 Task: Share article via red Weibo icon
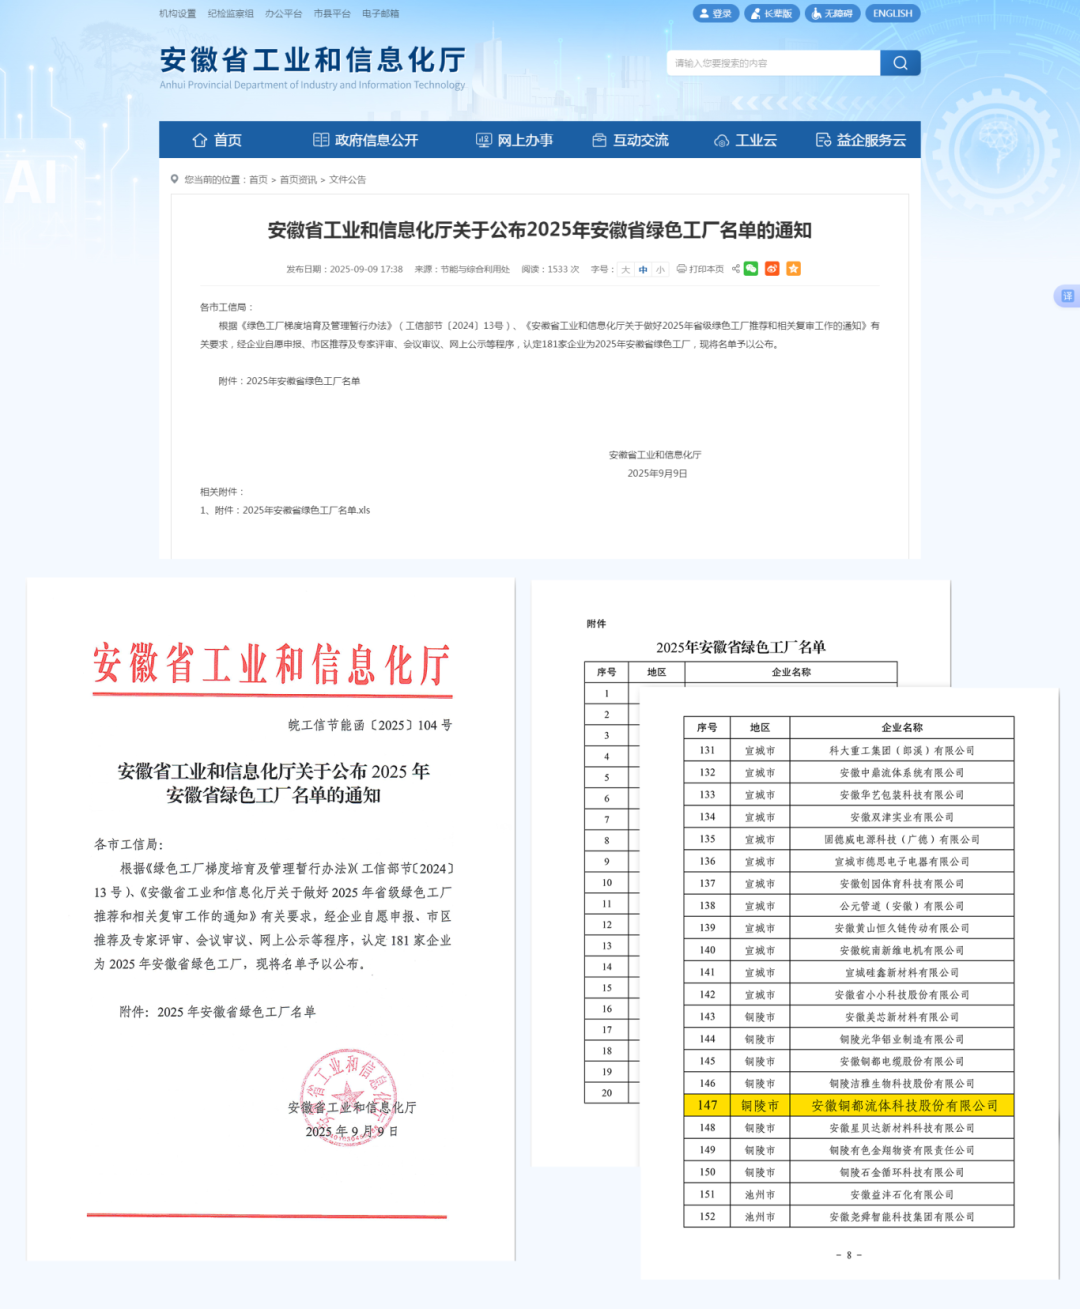point(772,269)
